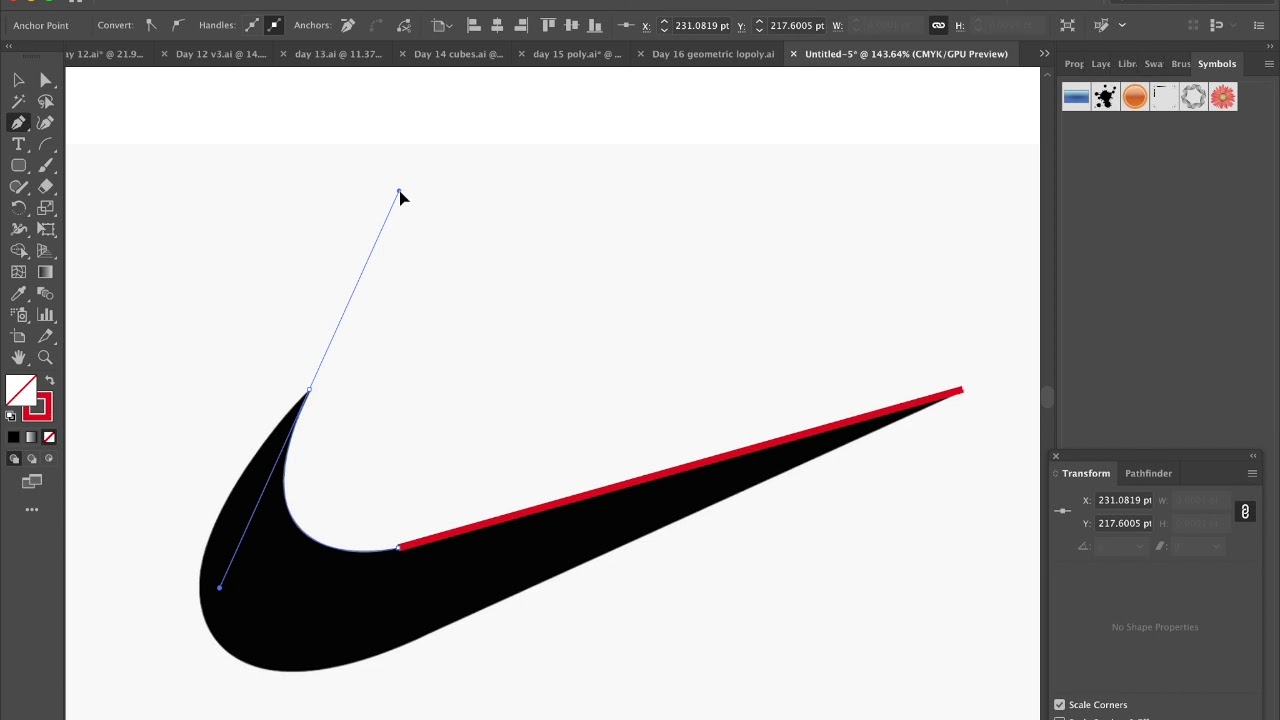Select the Hand tool
The image size is (1280, 720).
(x=19, y=357)
